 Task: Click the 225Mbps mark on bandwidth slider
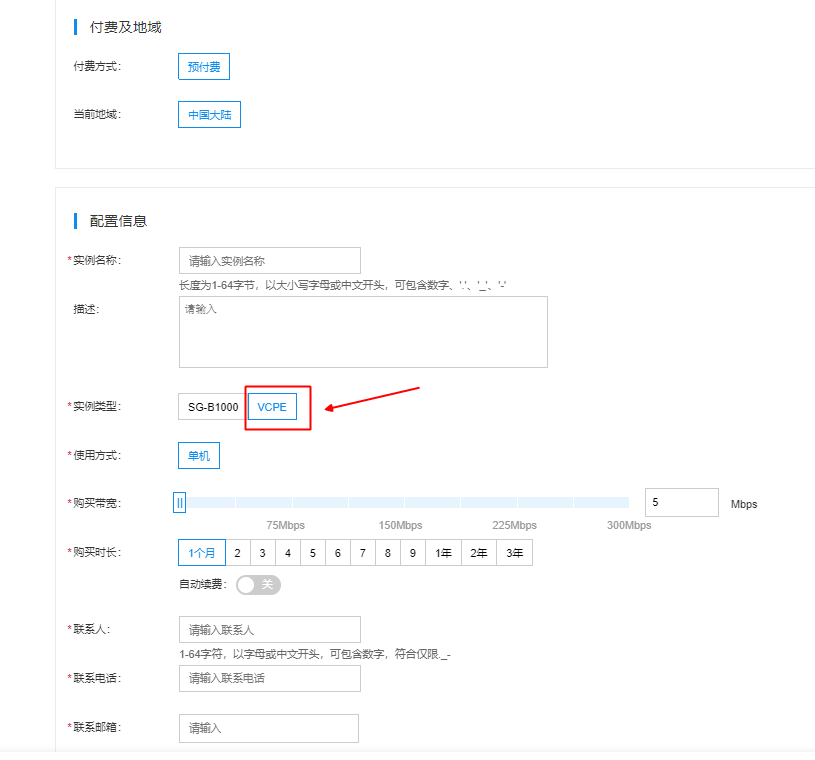(x=515, y=525)
